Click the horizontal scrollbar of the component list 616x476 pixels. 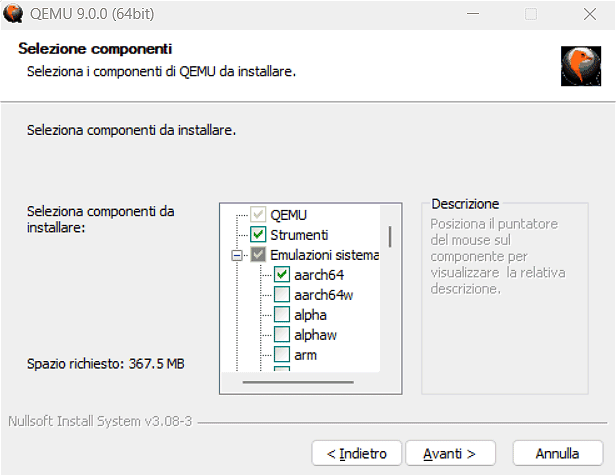(298, 382)
